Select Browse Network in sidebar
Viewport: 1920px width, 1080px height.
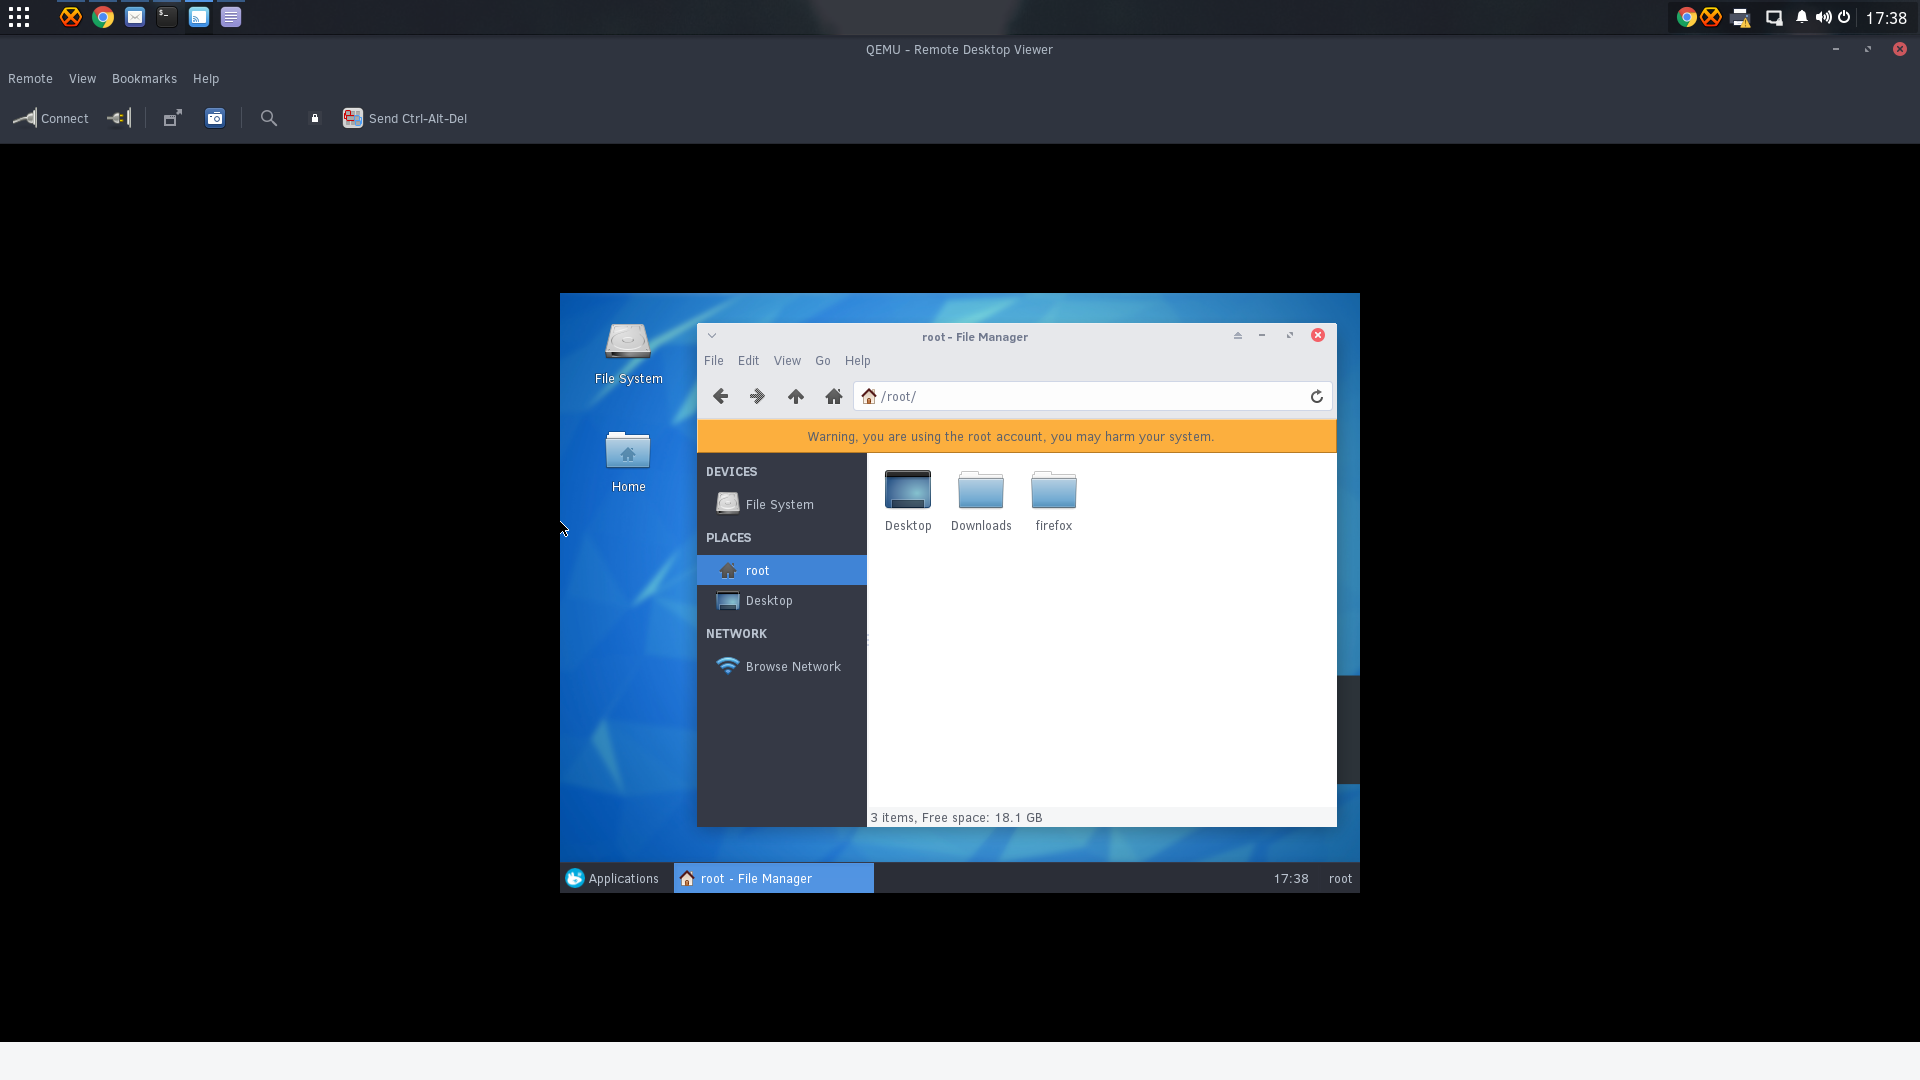(782, 666)
